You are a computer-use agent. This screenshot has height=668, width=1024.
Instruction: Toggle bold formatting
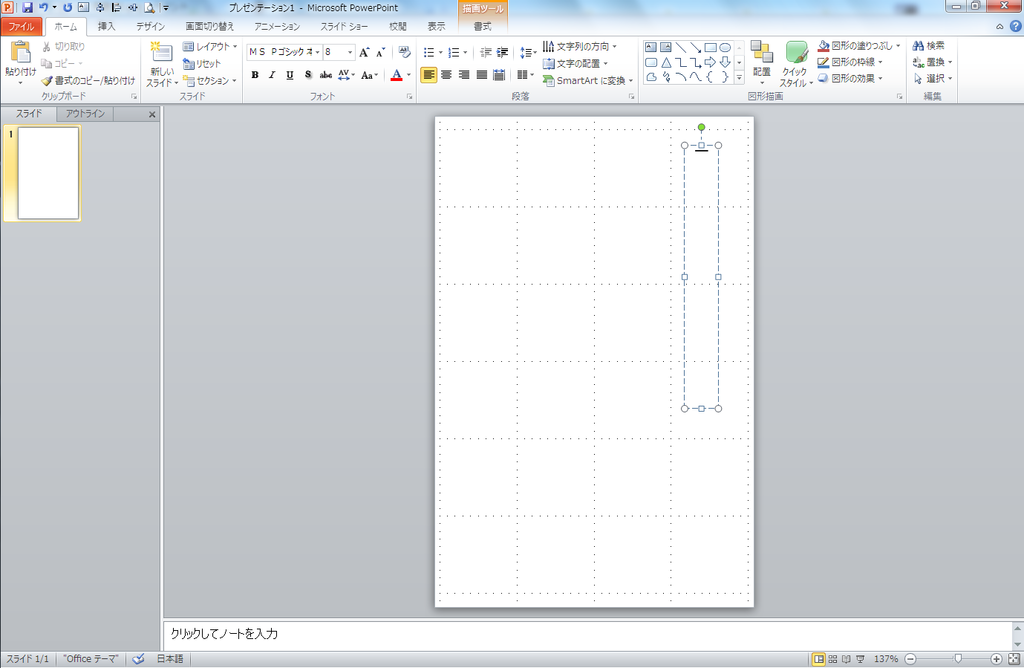[x=255, y=75]
